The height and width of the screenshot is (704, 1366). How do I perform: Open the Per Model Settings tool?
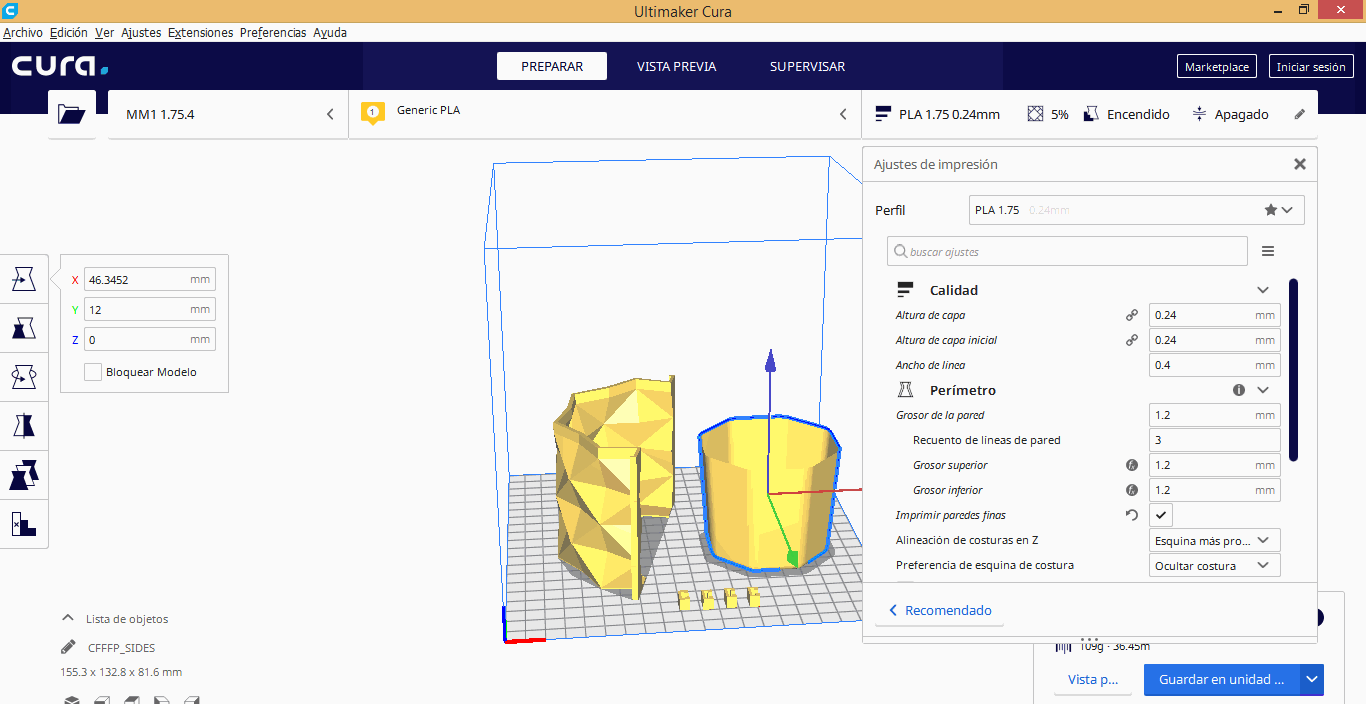23,475
